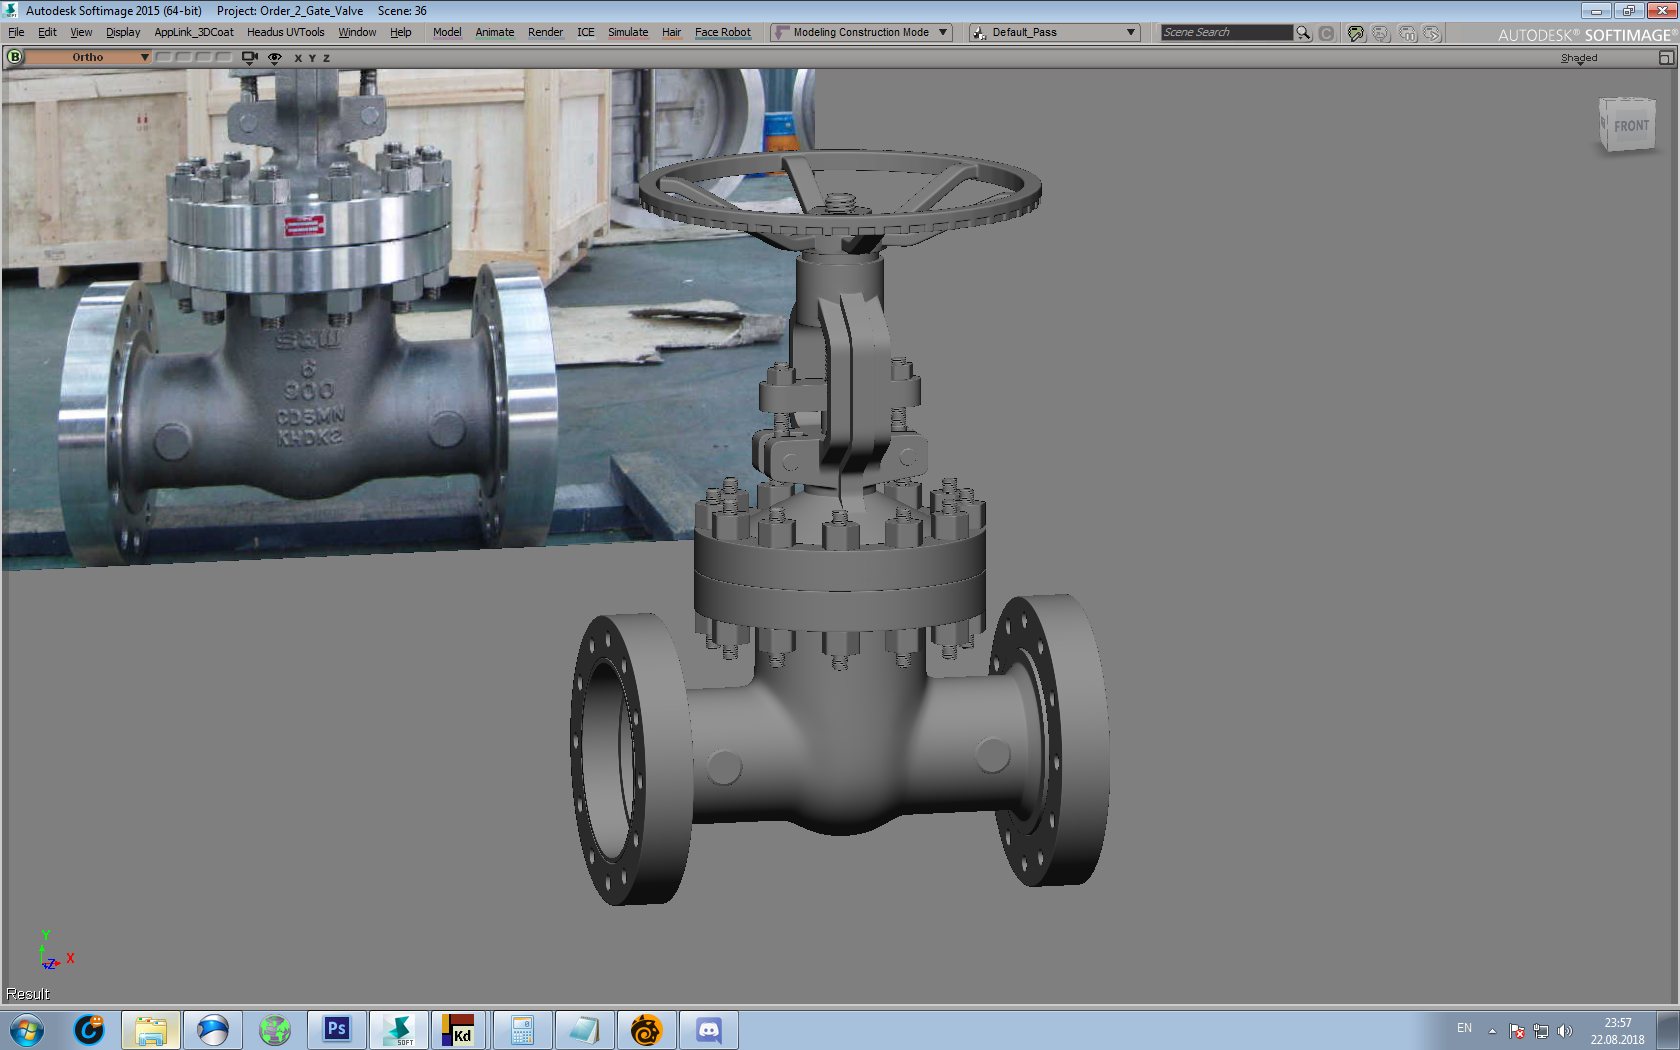Open the Headus UVTools menu
Viewport: 1680px width, 1050px height.
click(x=285, y=33)
